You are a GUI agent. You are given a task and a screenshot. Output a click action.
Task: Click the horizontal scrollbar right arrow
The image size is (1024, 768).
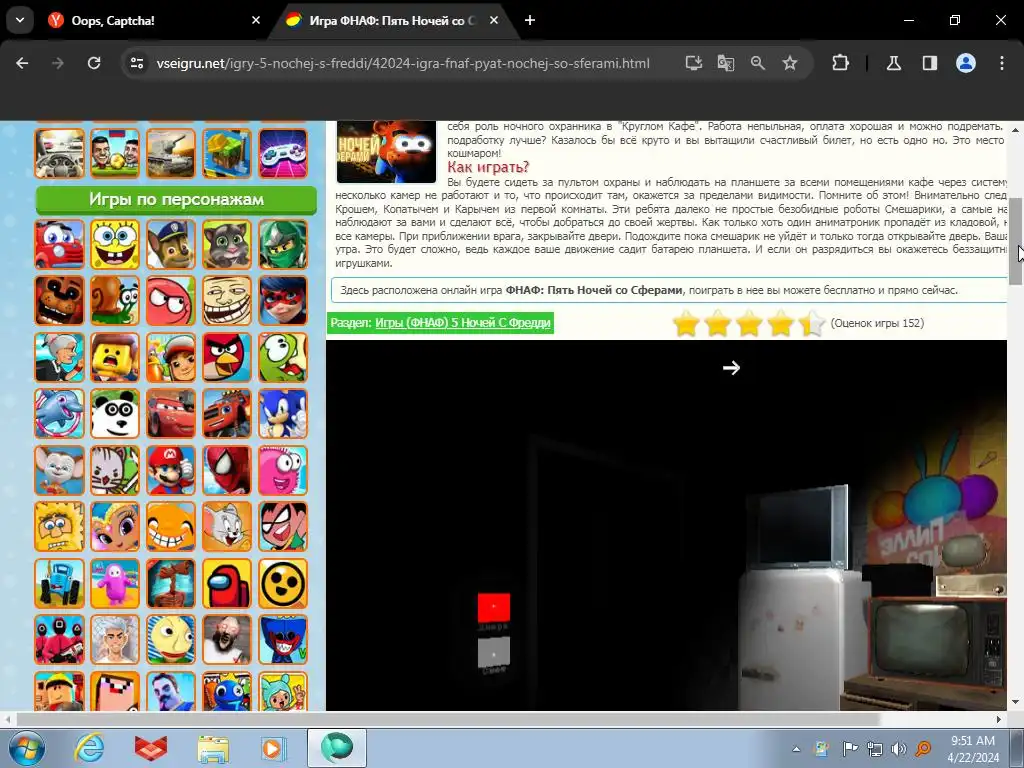(999, 720)
